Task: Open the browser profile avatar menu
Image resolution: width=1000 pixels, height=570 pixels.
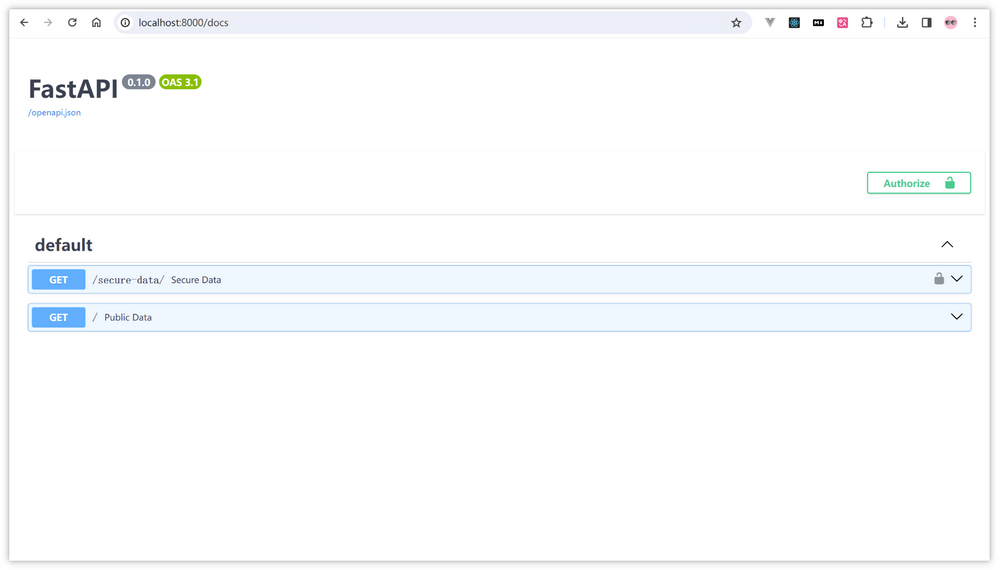Action: point(950,22)
